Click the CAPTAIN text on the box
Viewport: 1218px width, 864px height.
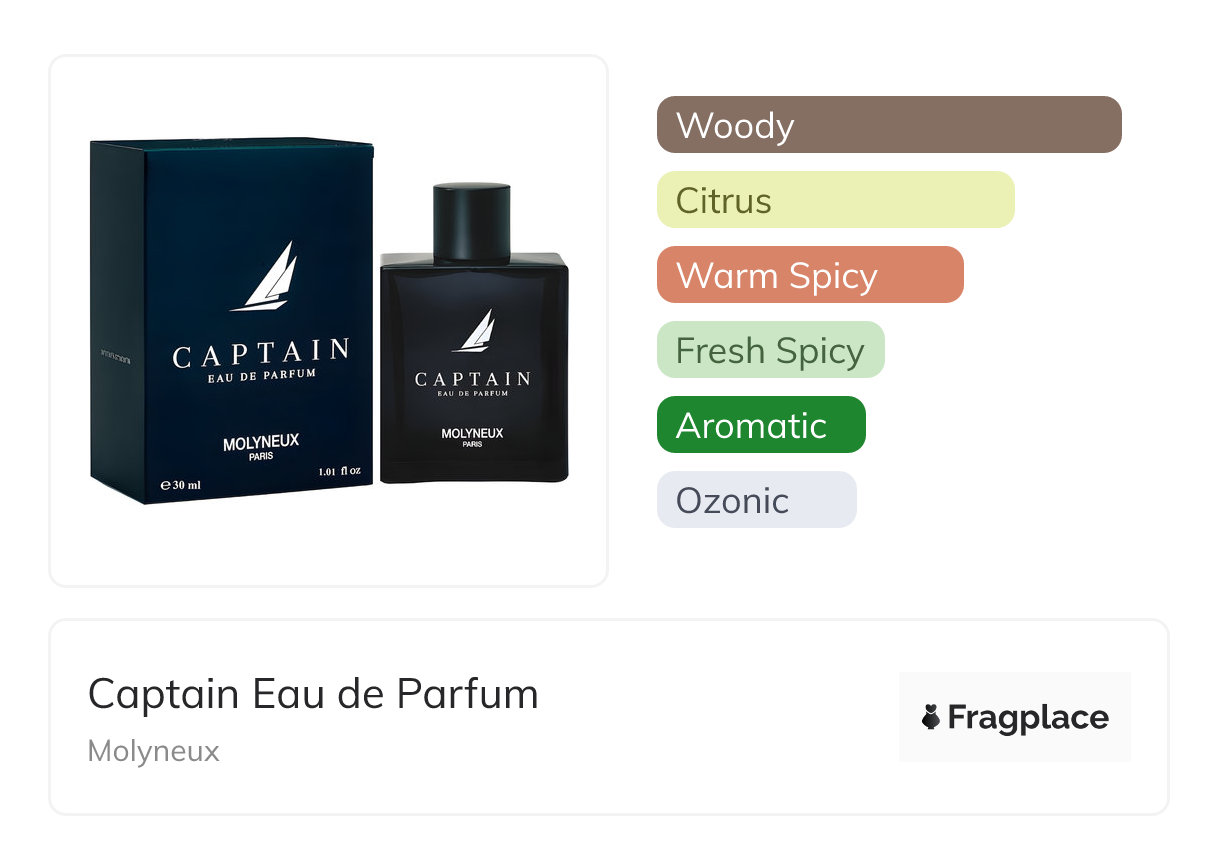pyautogui.click(x=261, y=354)
